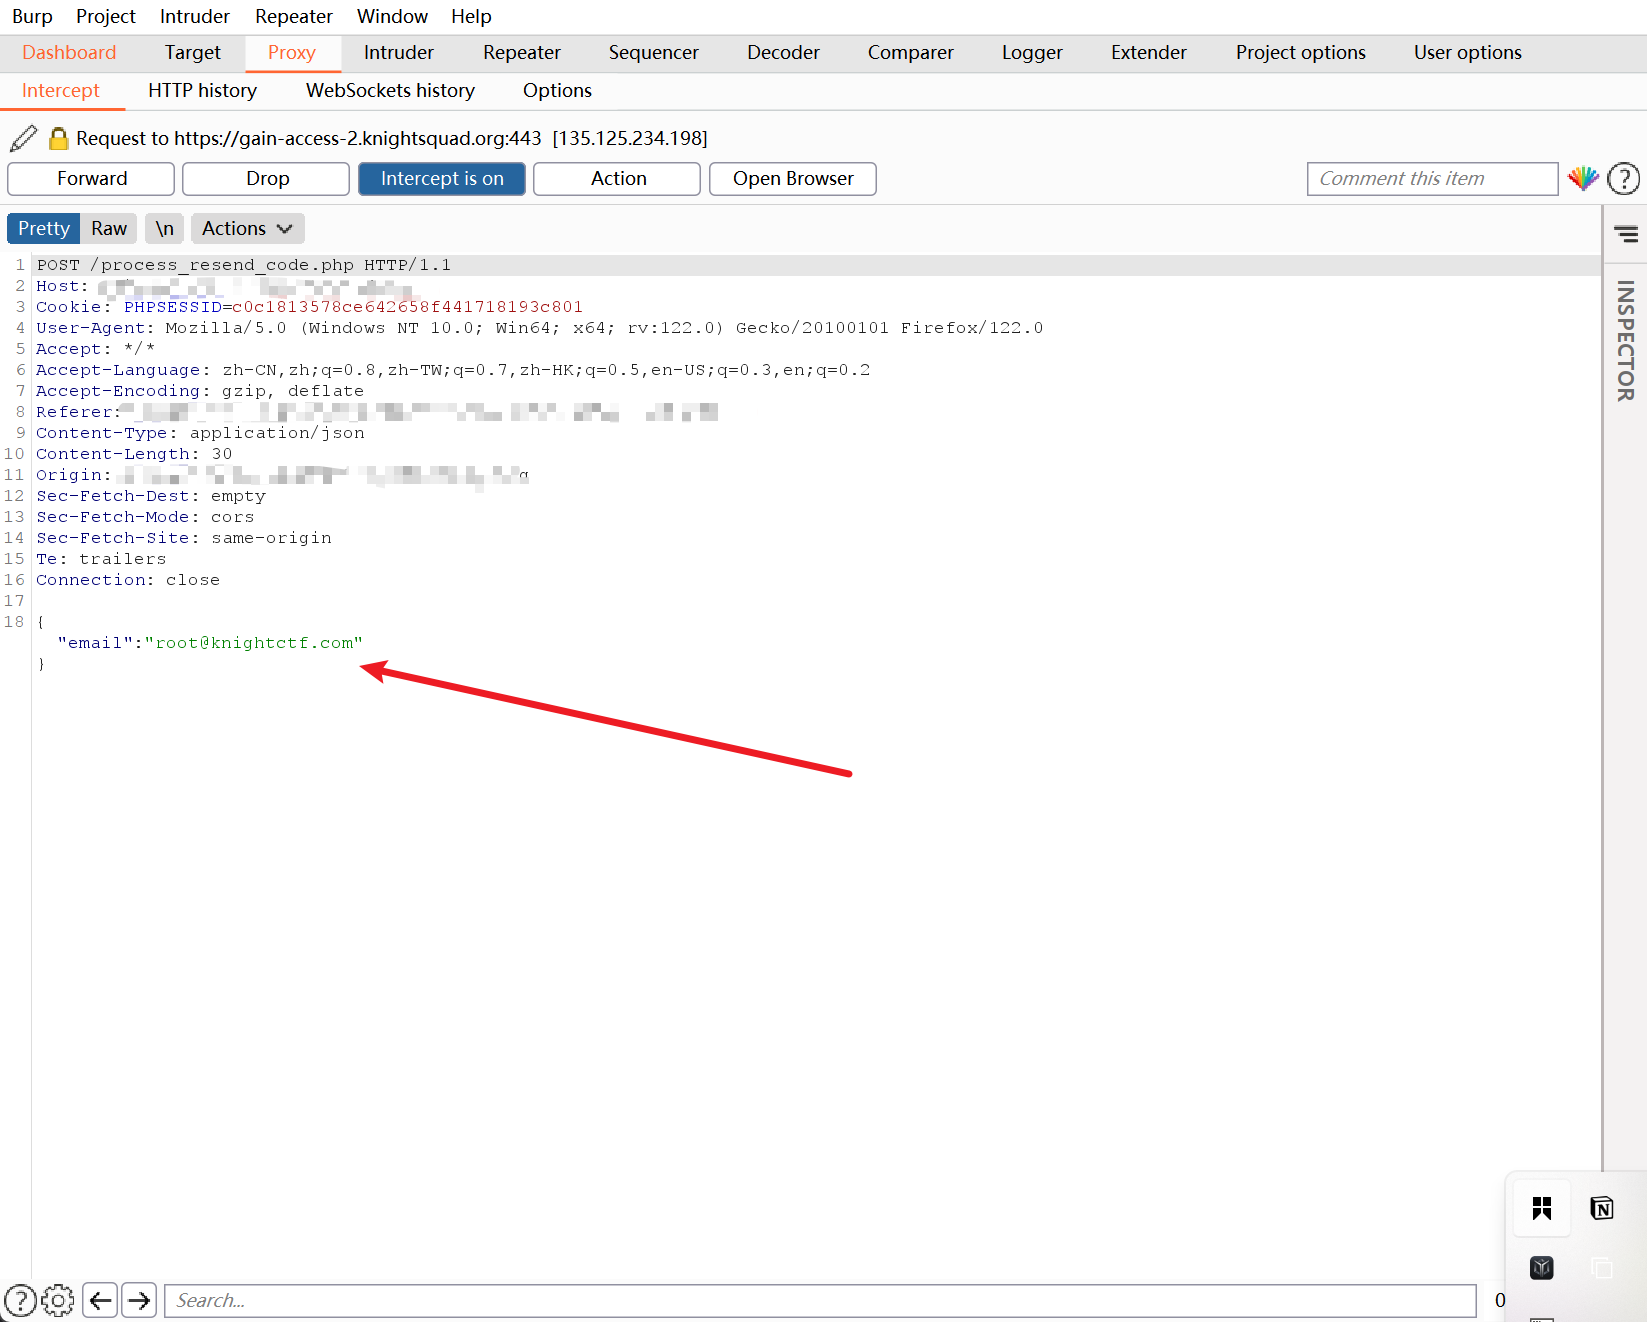Image resolution: width=1647 pixels, height=1322 pixels.
Task: Click the Te: trailers header
Action: 101,559
